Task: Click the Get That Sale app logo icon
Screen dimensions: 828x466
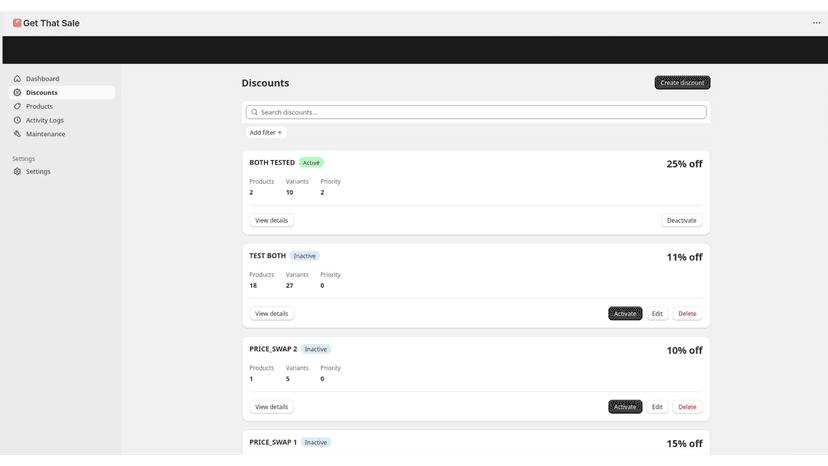Action: click(17, 23)
